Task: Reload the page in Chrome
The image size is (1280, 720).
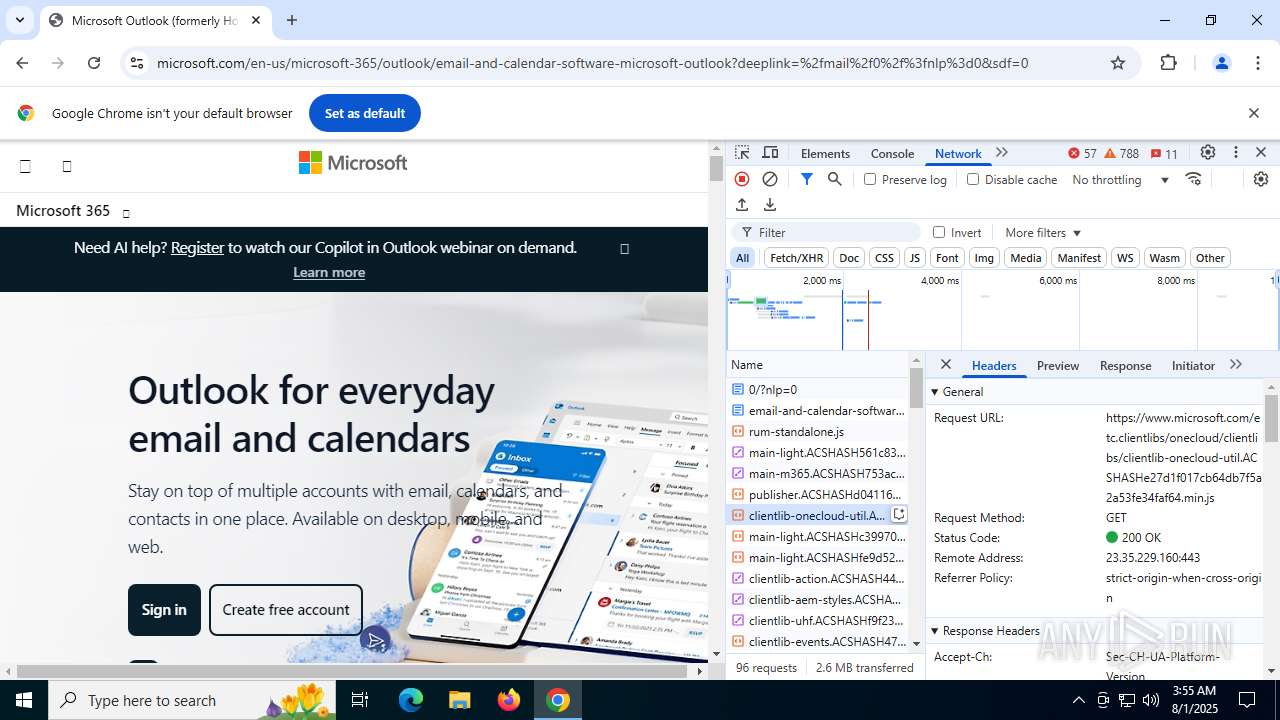Action: [94, 63]
